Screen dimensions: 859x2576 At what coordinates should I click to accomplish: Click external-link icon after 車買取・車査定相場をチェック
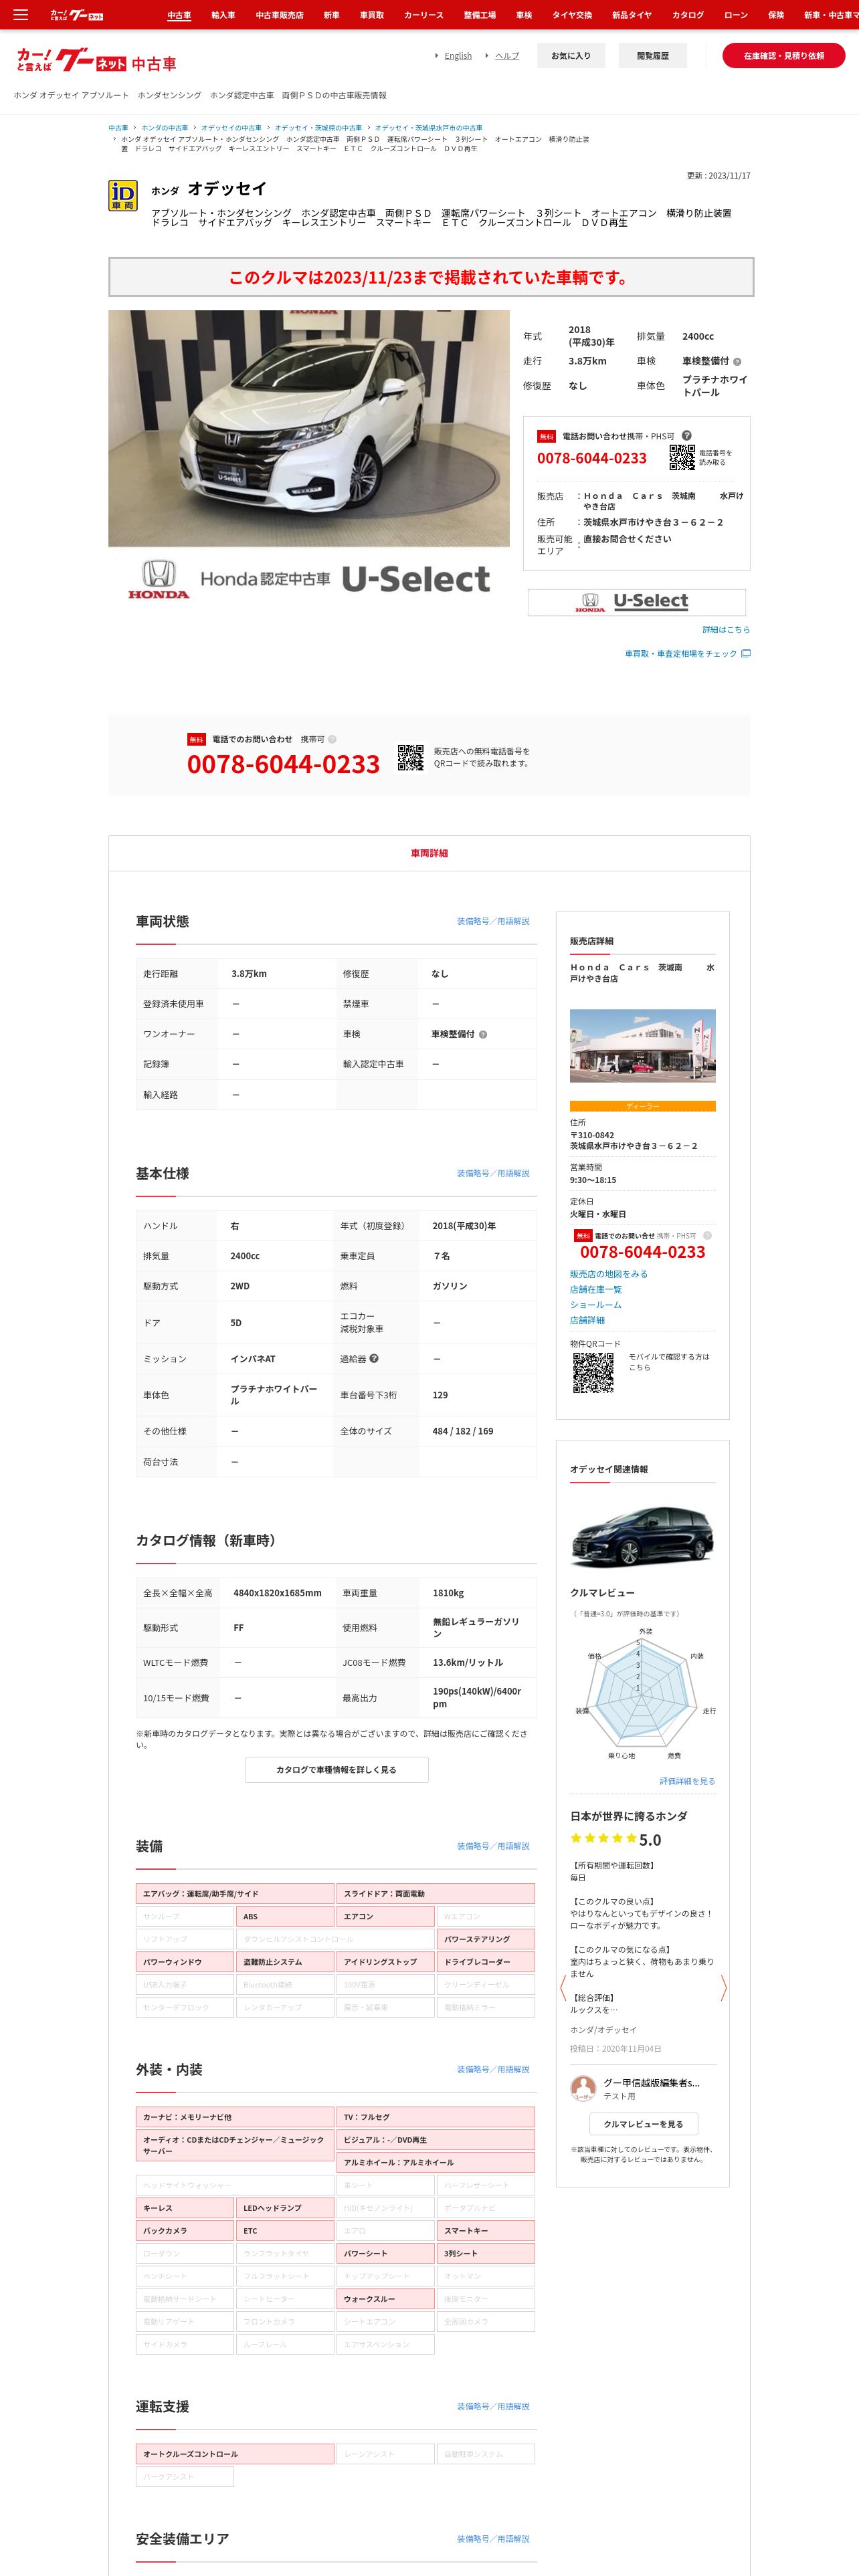(x=746, y=654)
